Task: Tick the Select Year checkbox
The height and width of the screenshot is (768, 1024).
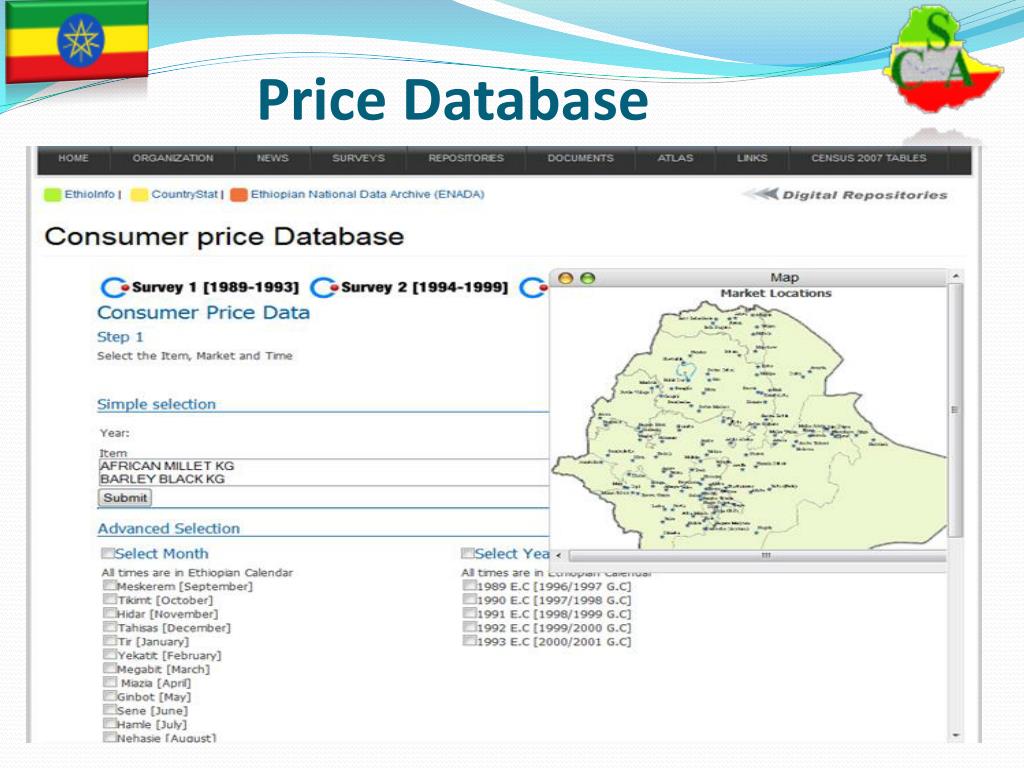Action: click(468, 553)
